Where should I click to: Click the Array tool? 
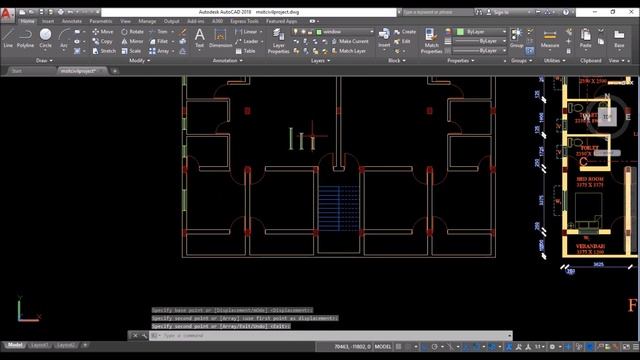(x=159, y=51)
